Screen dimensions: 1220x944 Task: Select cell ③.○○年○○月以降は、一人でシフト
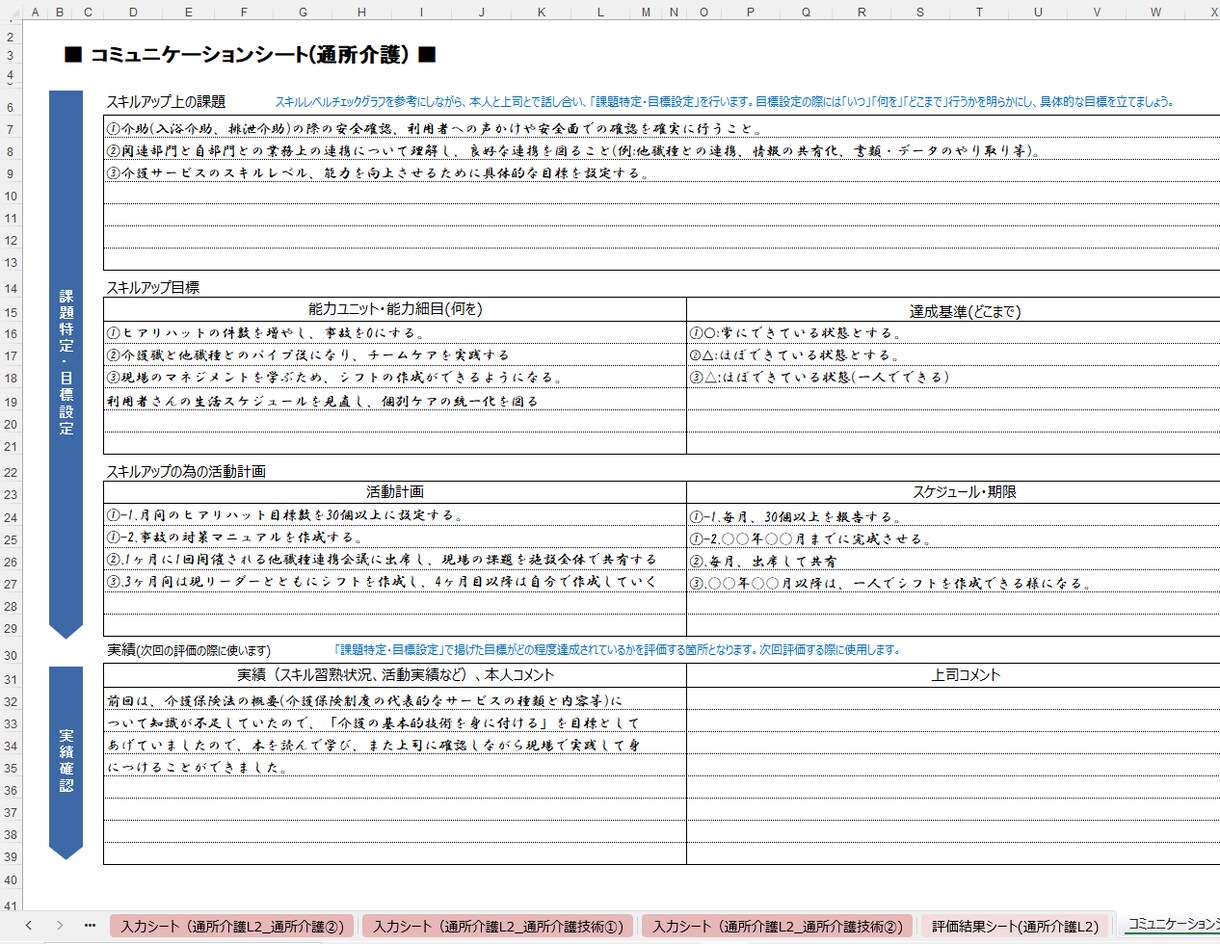tap(953, 582)
